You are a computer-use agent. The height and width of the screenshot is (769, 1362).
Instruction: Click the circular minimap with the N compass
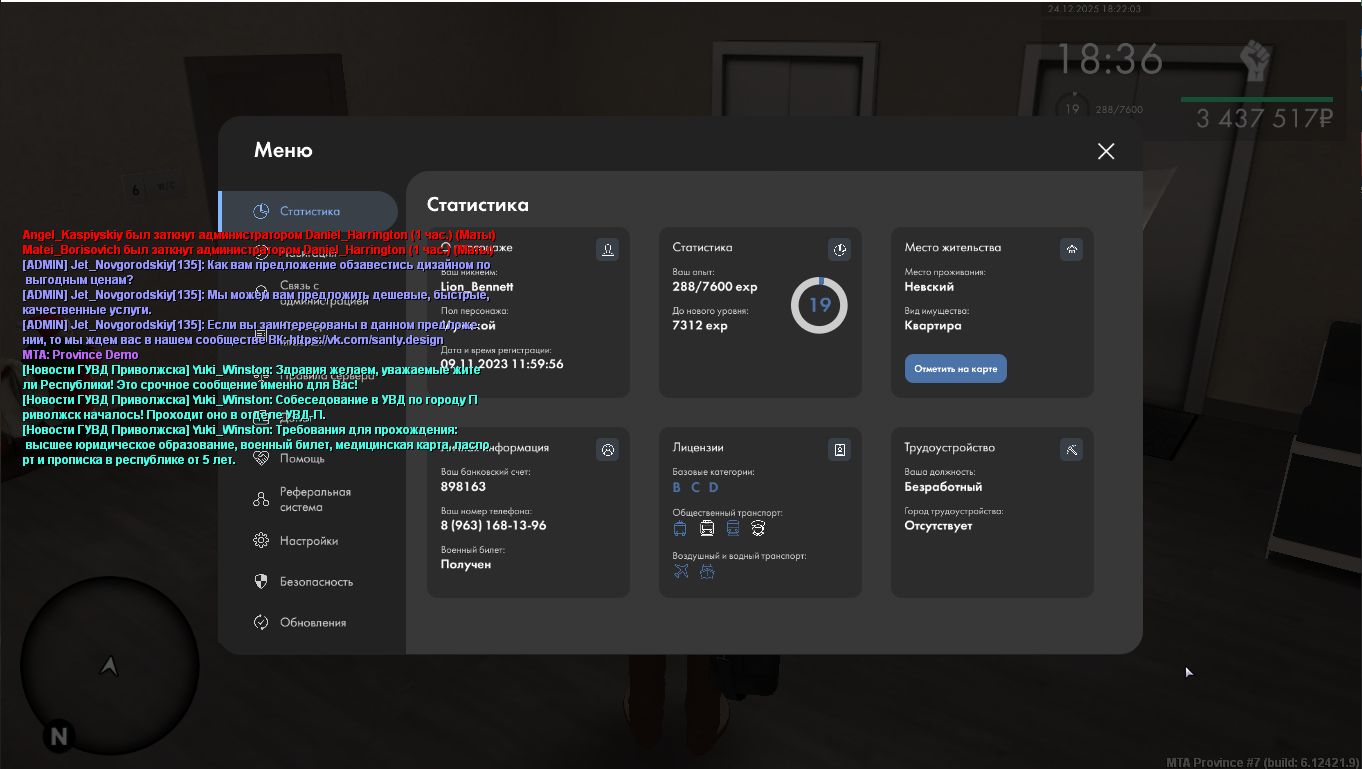(110, 665)
